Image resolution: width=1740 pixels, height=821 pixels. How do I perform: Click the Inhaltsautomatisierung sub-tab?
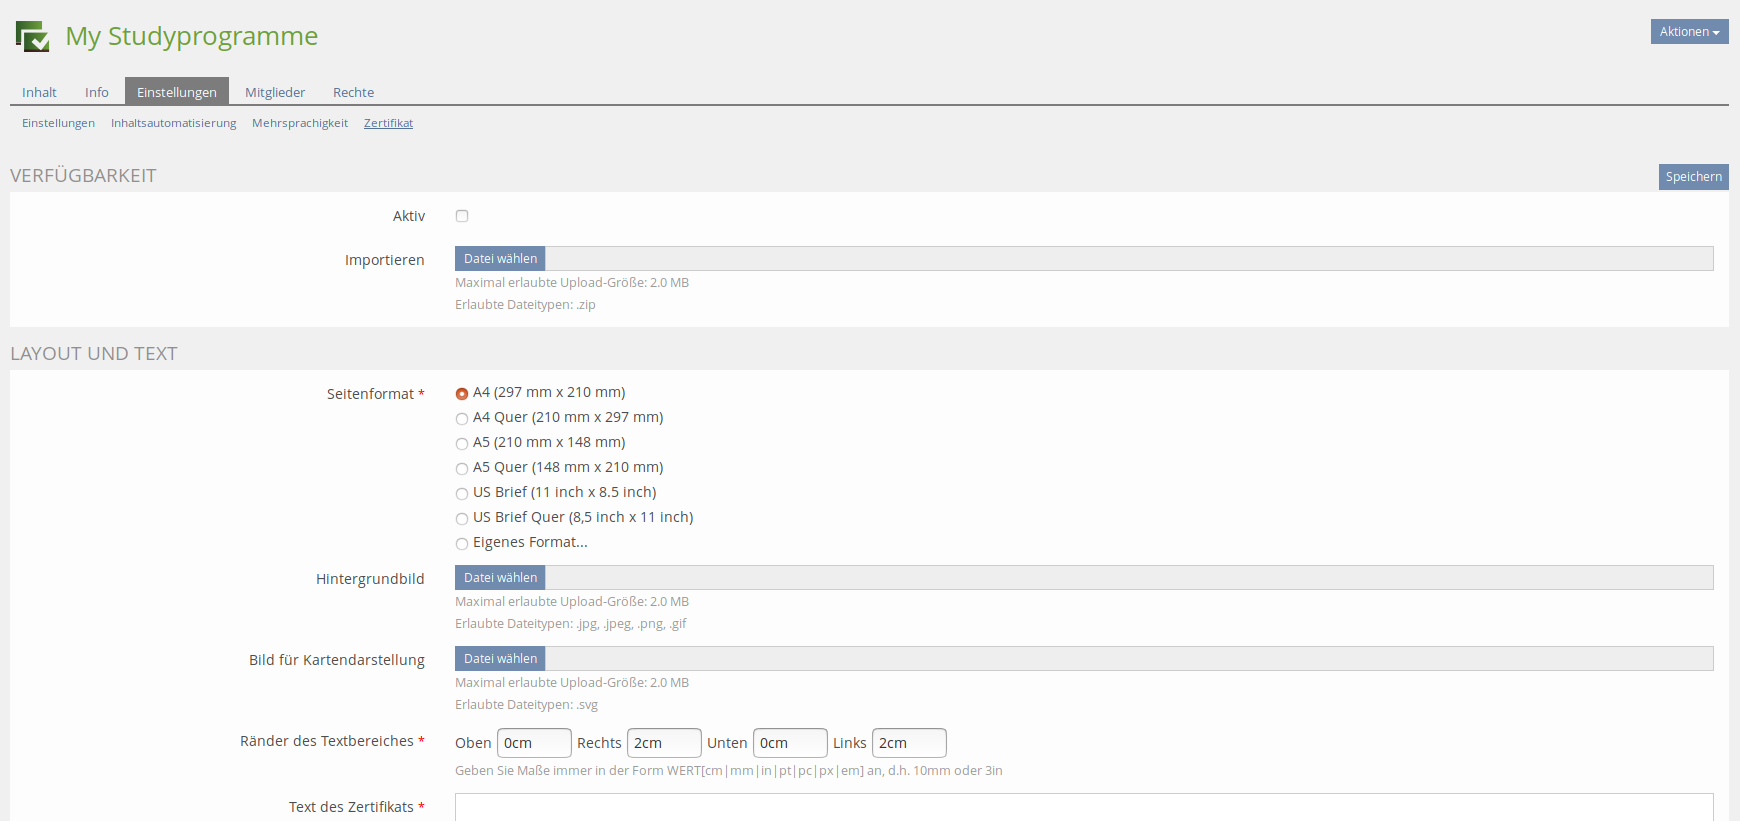(173, 123)
